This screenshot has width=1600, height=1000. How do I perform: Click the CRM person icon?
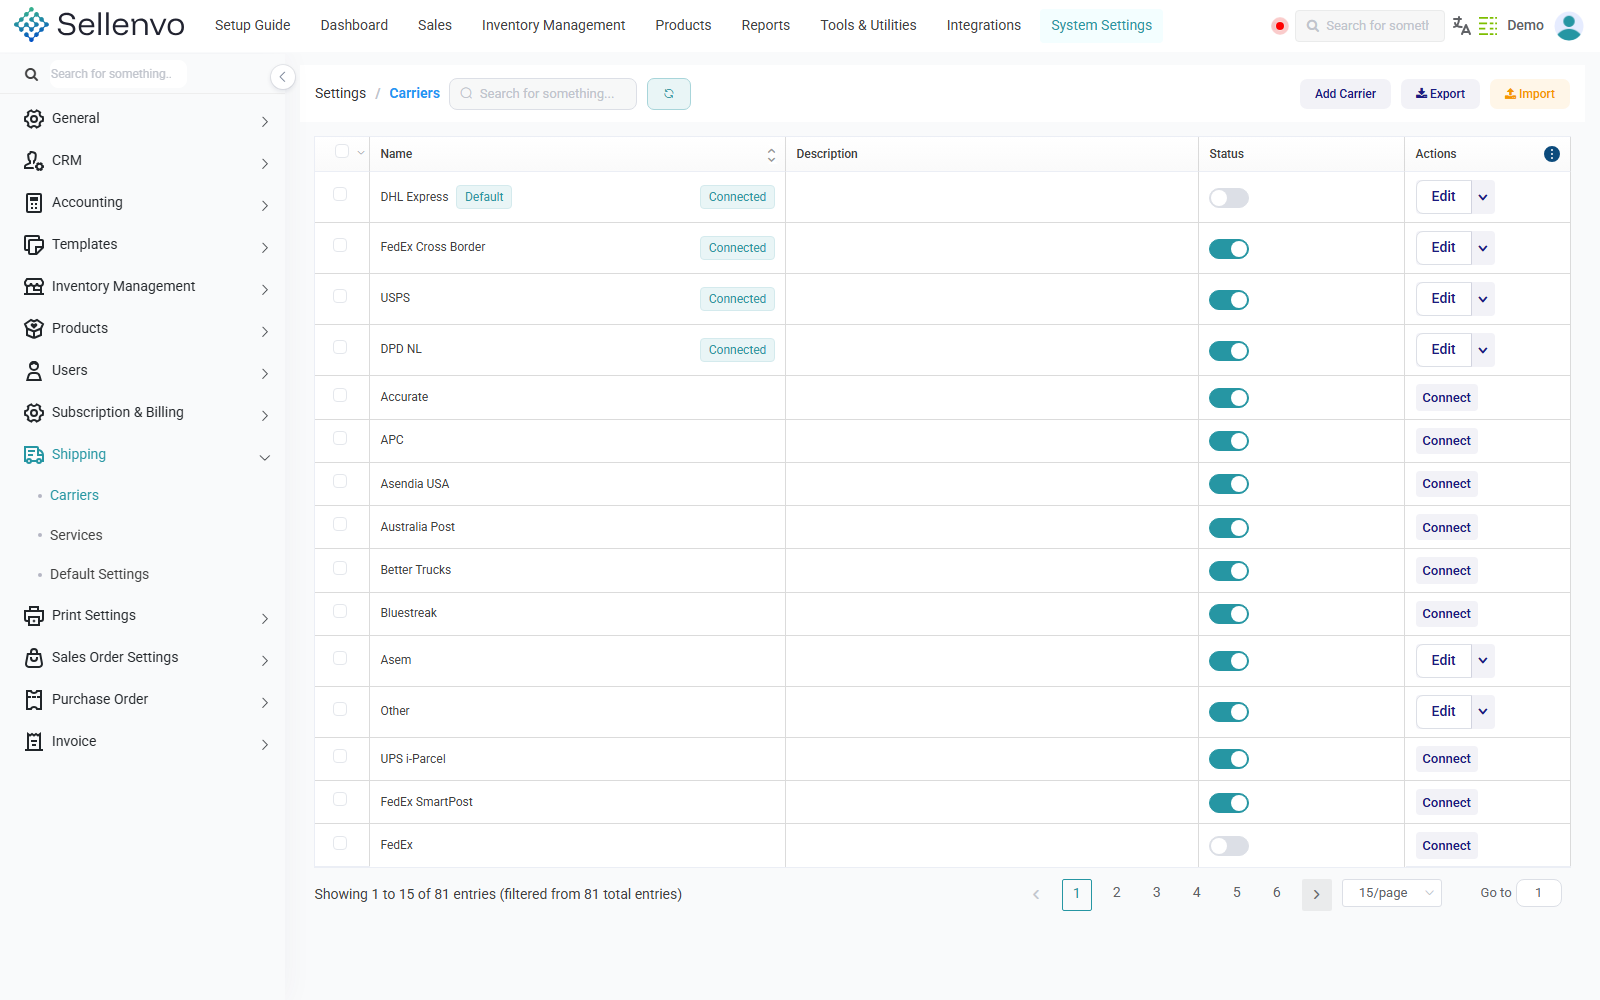pyautogui.click(x=34, y=161)
